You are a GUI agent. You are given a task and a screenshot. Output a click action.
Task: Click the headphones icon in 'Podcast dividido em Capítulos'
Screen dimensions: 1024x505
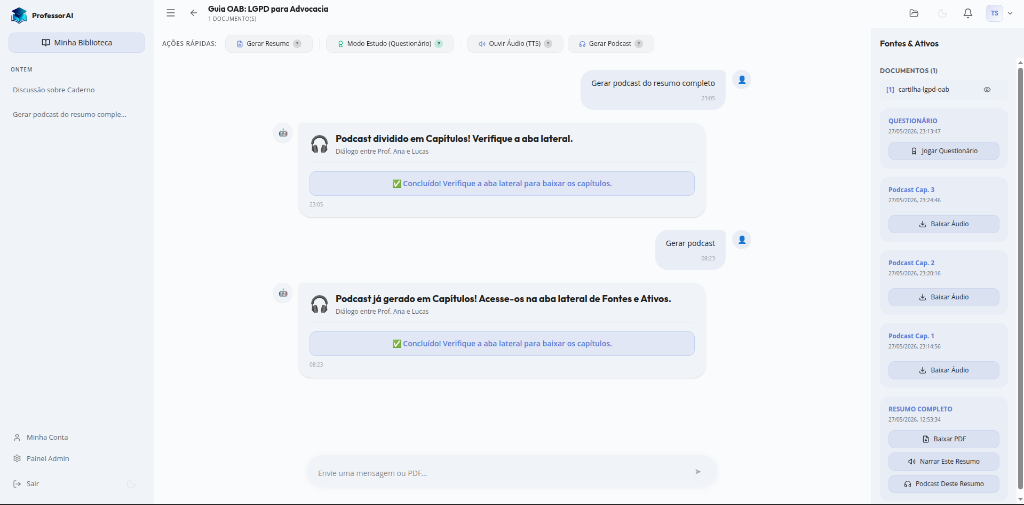(319, 144)
